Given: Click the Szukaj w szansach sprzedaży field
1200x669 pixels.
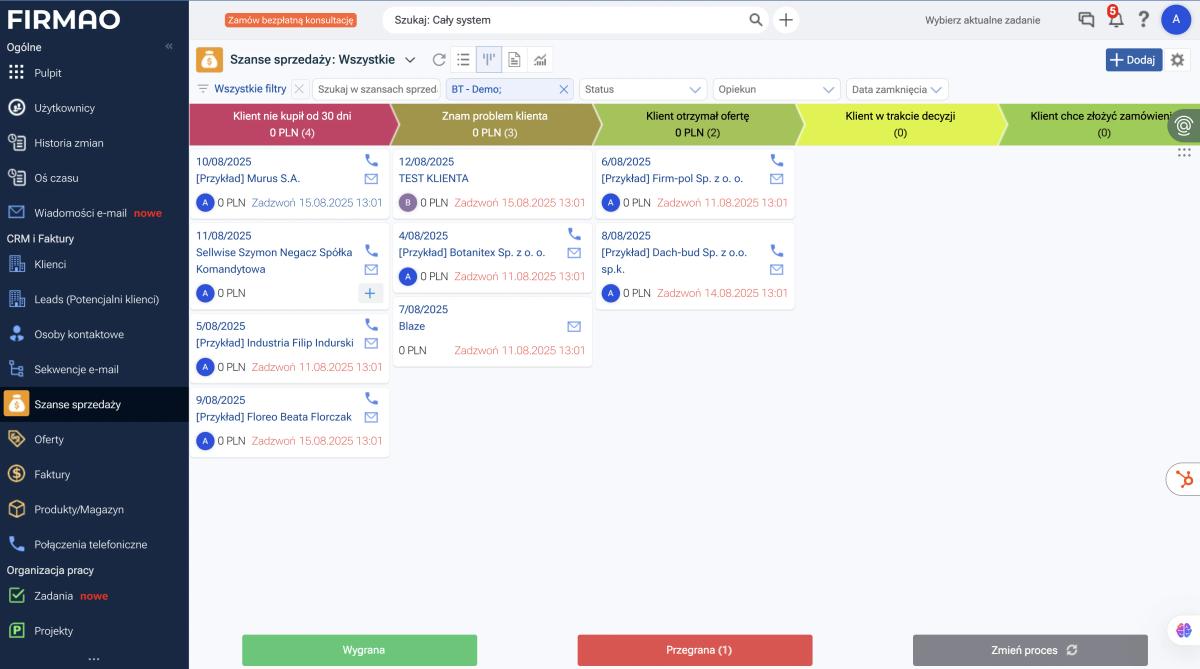Looking at the screenshot, I should pyautogui.click(x=377, y=89).
